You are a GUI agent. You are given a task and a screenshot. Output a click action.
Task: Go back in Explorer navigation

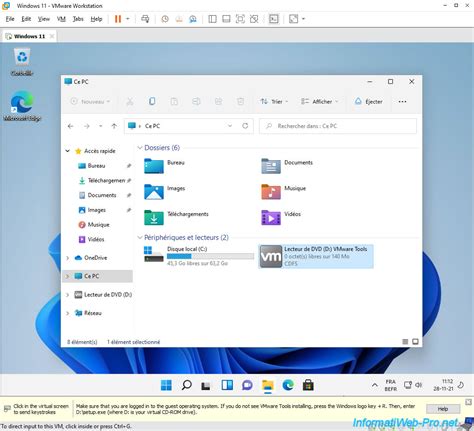(x=70, y=126)
